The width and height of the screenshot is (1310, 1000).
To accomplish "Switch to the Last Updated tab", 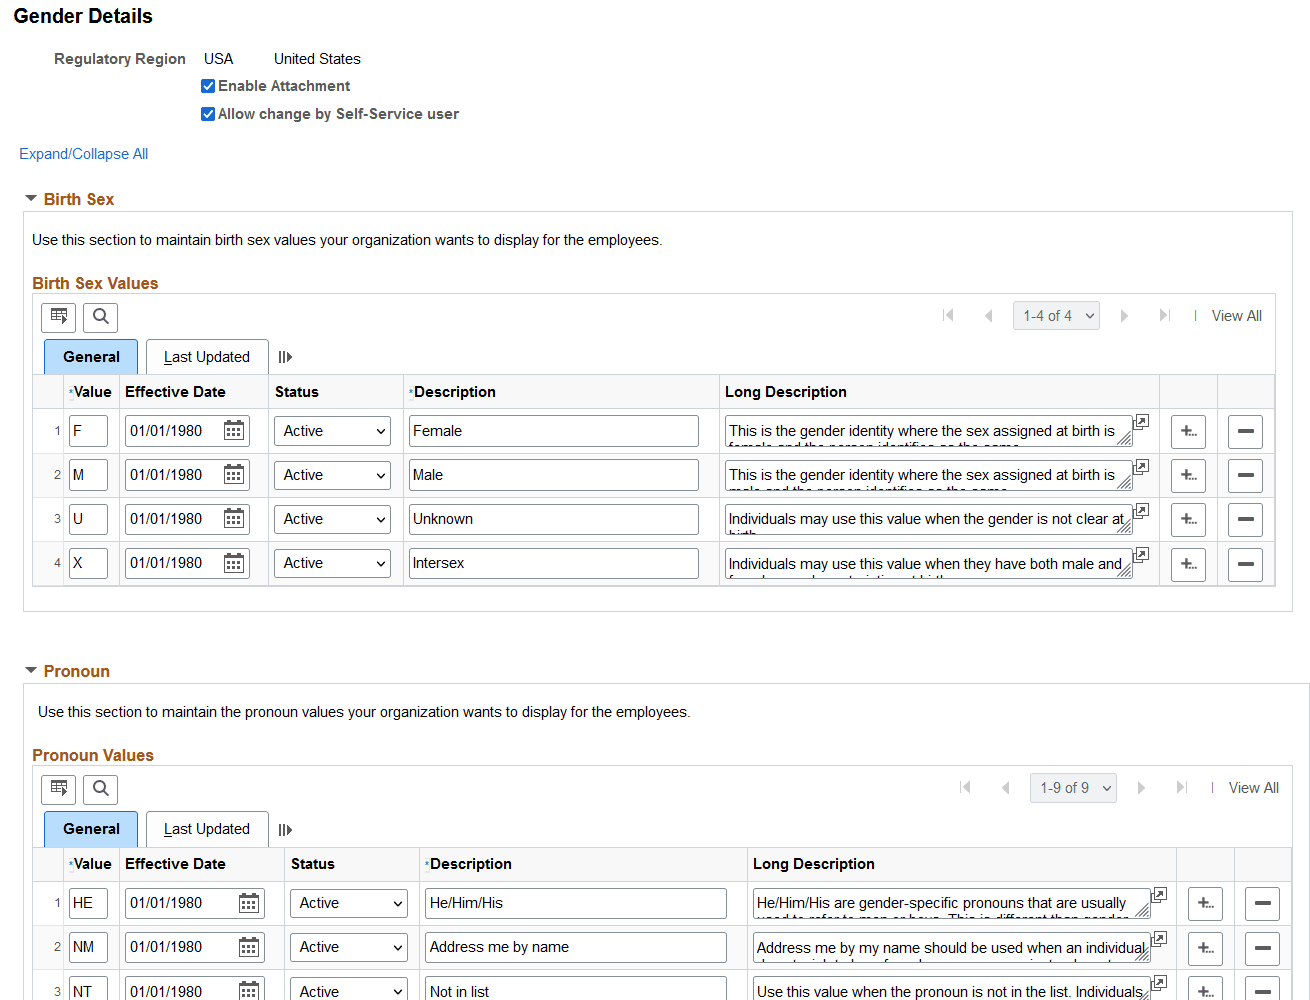I will (206, 356).
